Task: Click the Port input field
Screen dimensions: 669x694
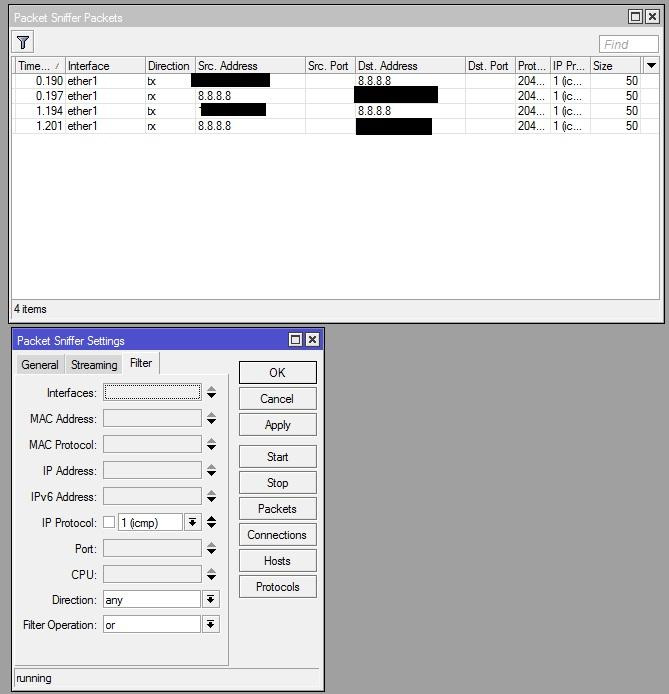Action: click(152, 548)
